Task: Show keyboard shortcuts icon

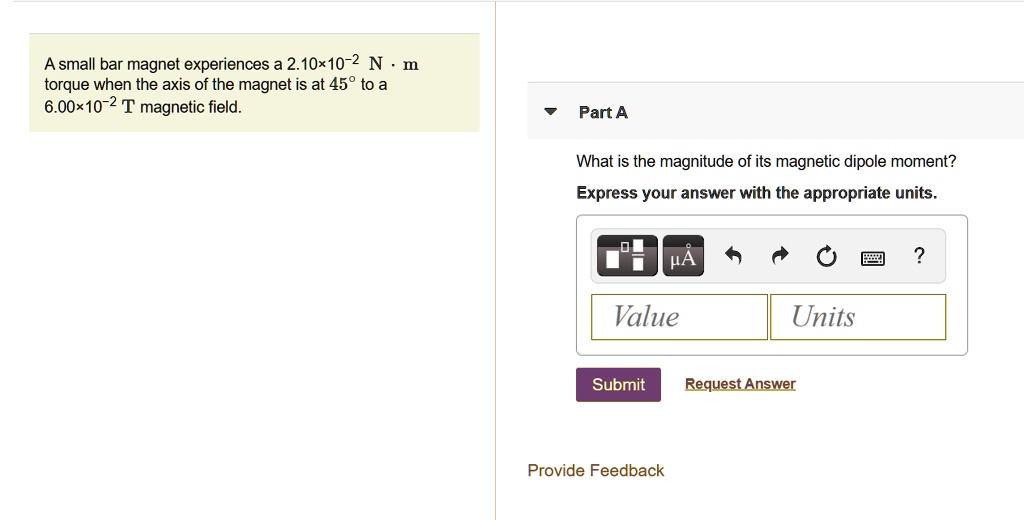Action: (x=873, y=258)
